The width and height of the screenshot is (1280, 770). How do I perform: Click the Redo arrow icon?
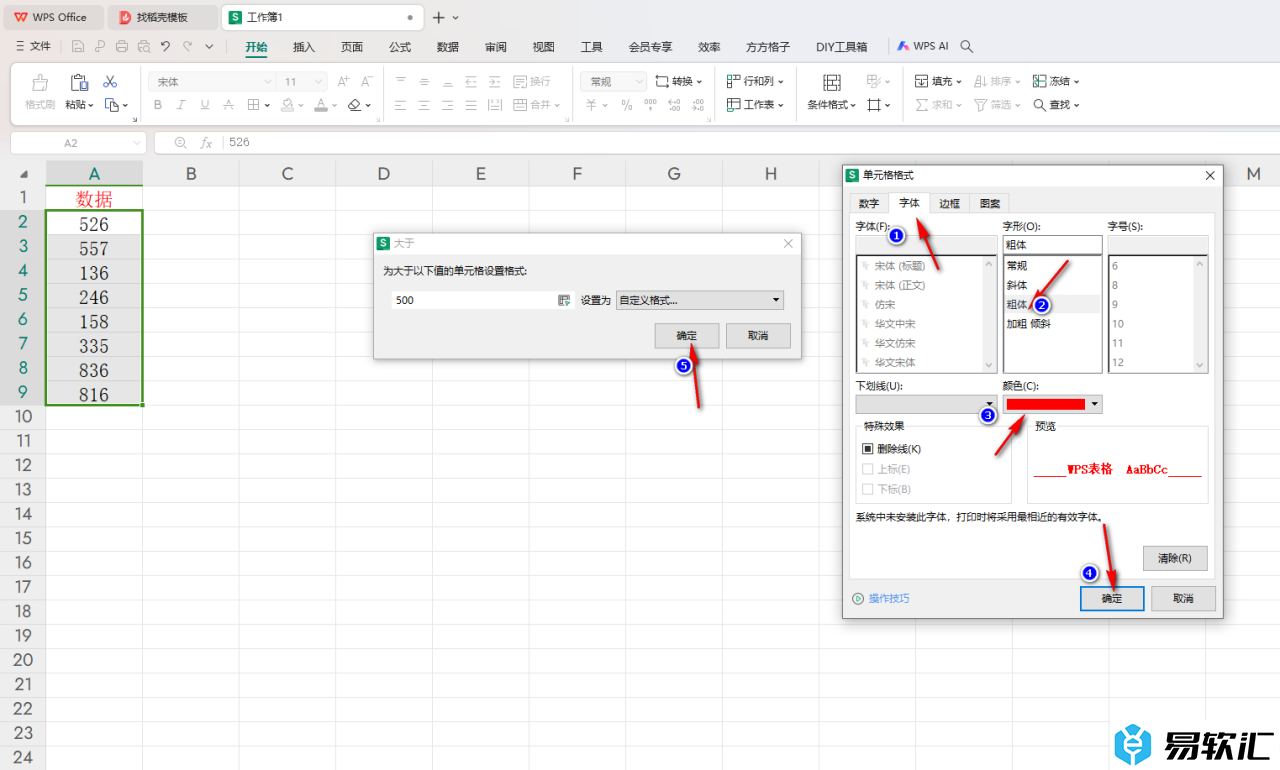188,46
